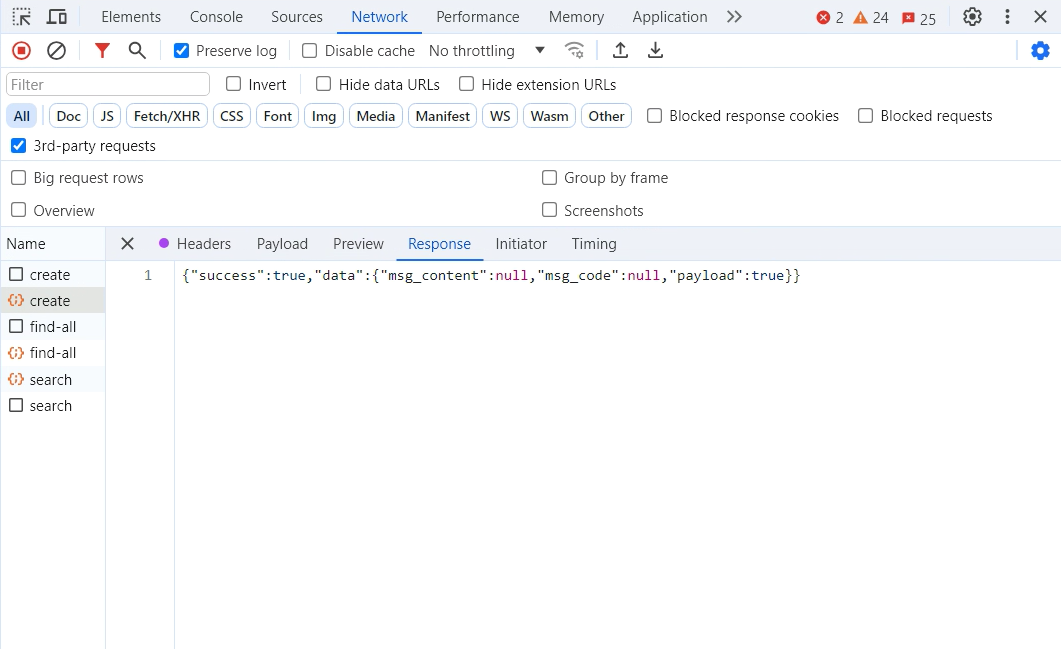The width and height of the screenshot is (1061, 649).
Task: Toggle the device toolbar icon
Action: tap(57, 17)
